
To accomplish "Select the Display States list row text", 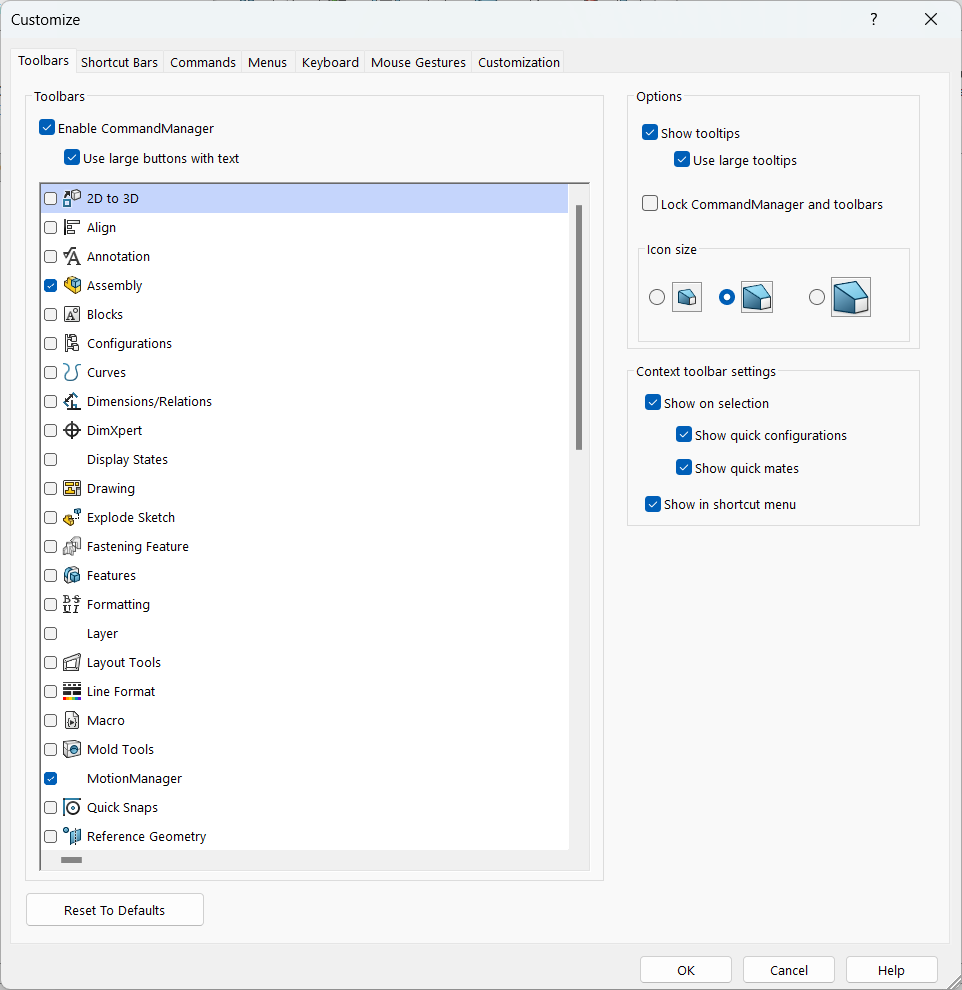I will click(x=128, y=460).
